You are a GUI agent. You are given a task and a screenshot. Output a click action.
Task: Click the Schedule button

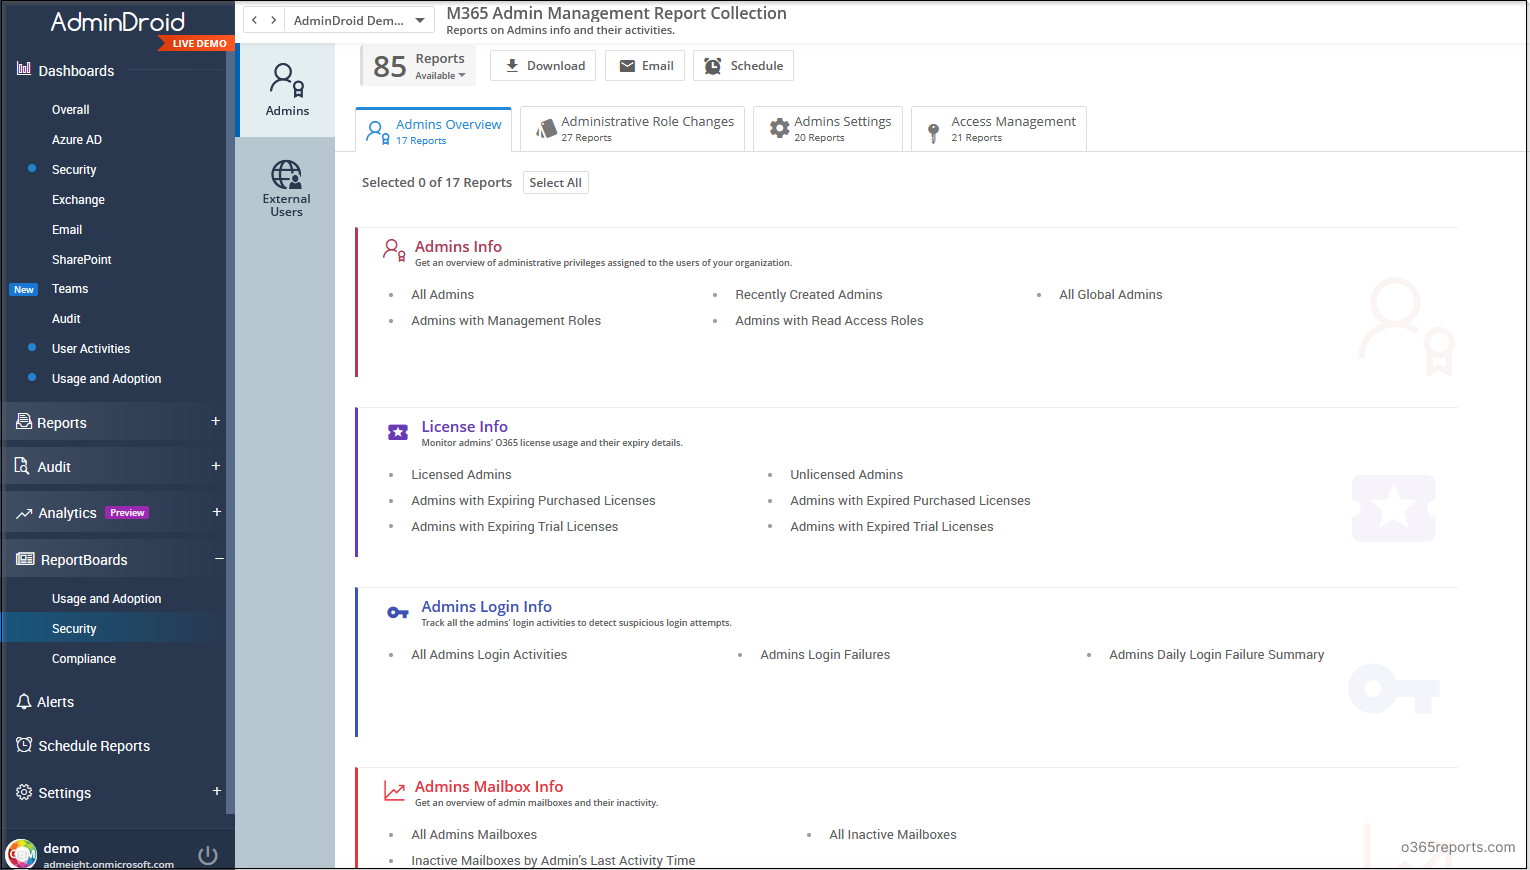pyautogui.click(x=743, y=66)
